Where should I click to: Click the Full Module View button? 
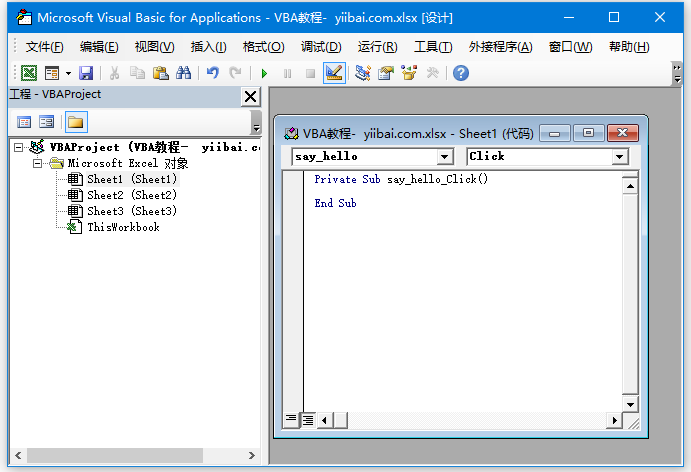(x=308, y=420)
